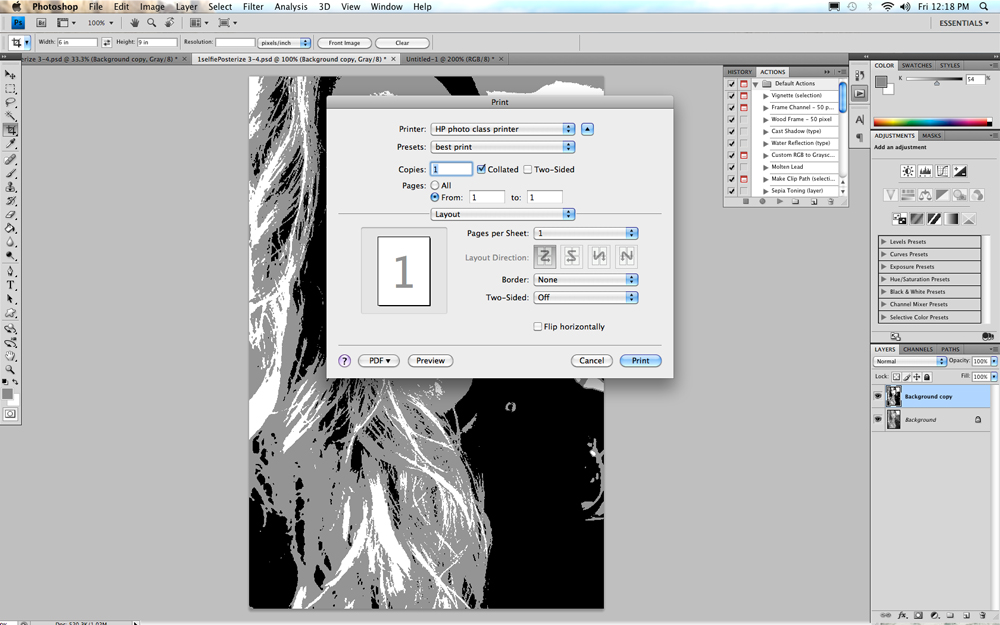Enable Flip horizontally checkbox

(x=538, y=327)
